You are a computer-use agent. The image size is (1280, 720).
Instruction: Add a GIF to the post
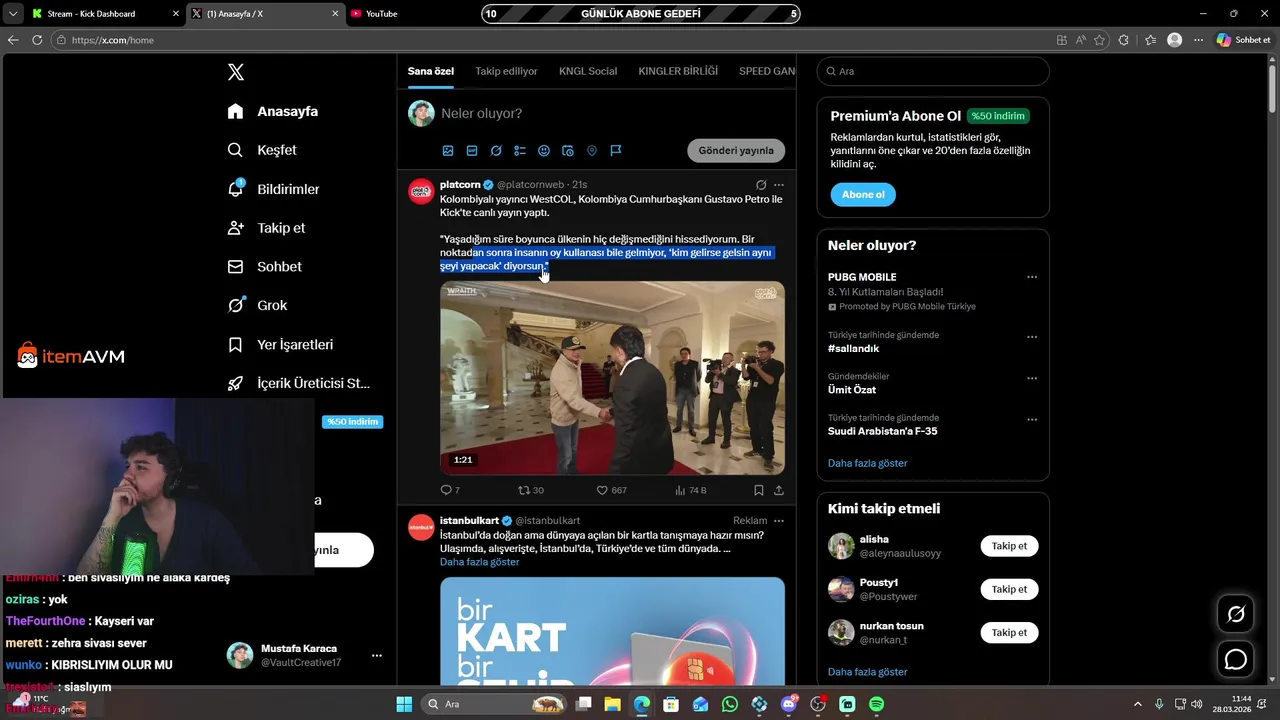(472, 151)
